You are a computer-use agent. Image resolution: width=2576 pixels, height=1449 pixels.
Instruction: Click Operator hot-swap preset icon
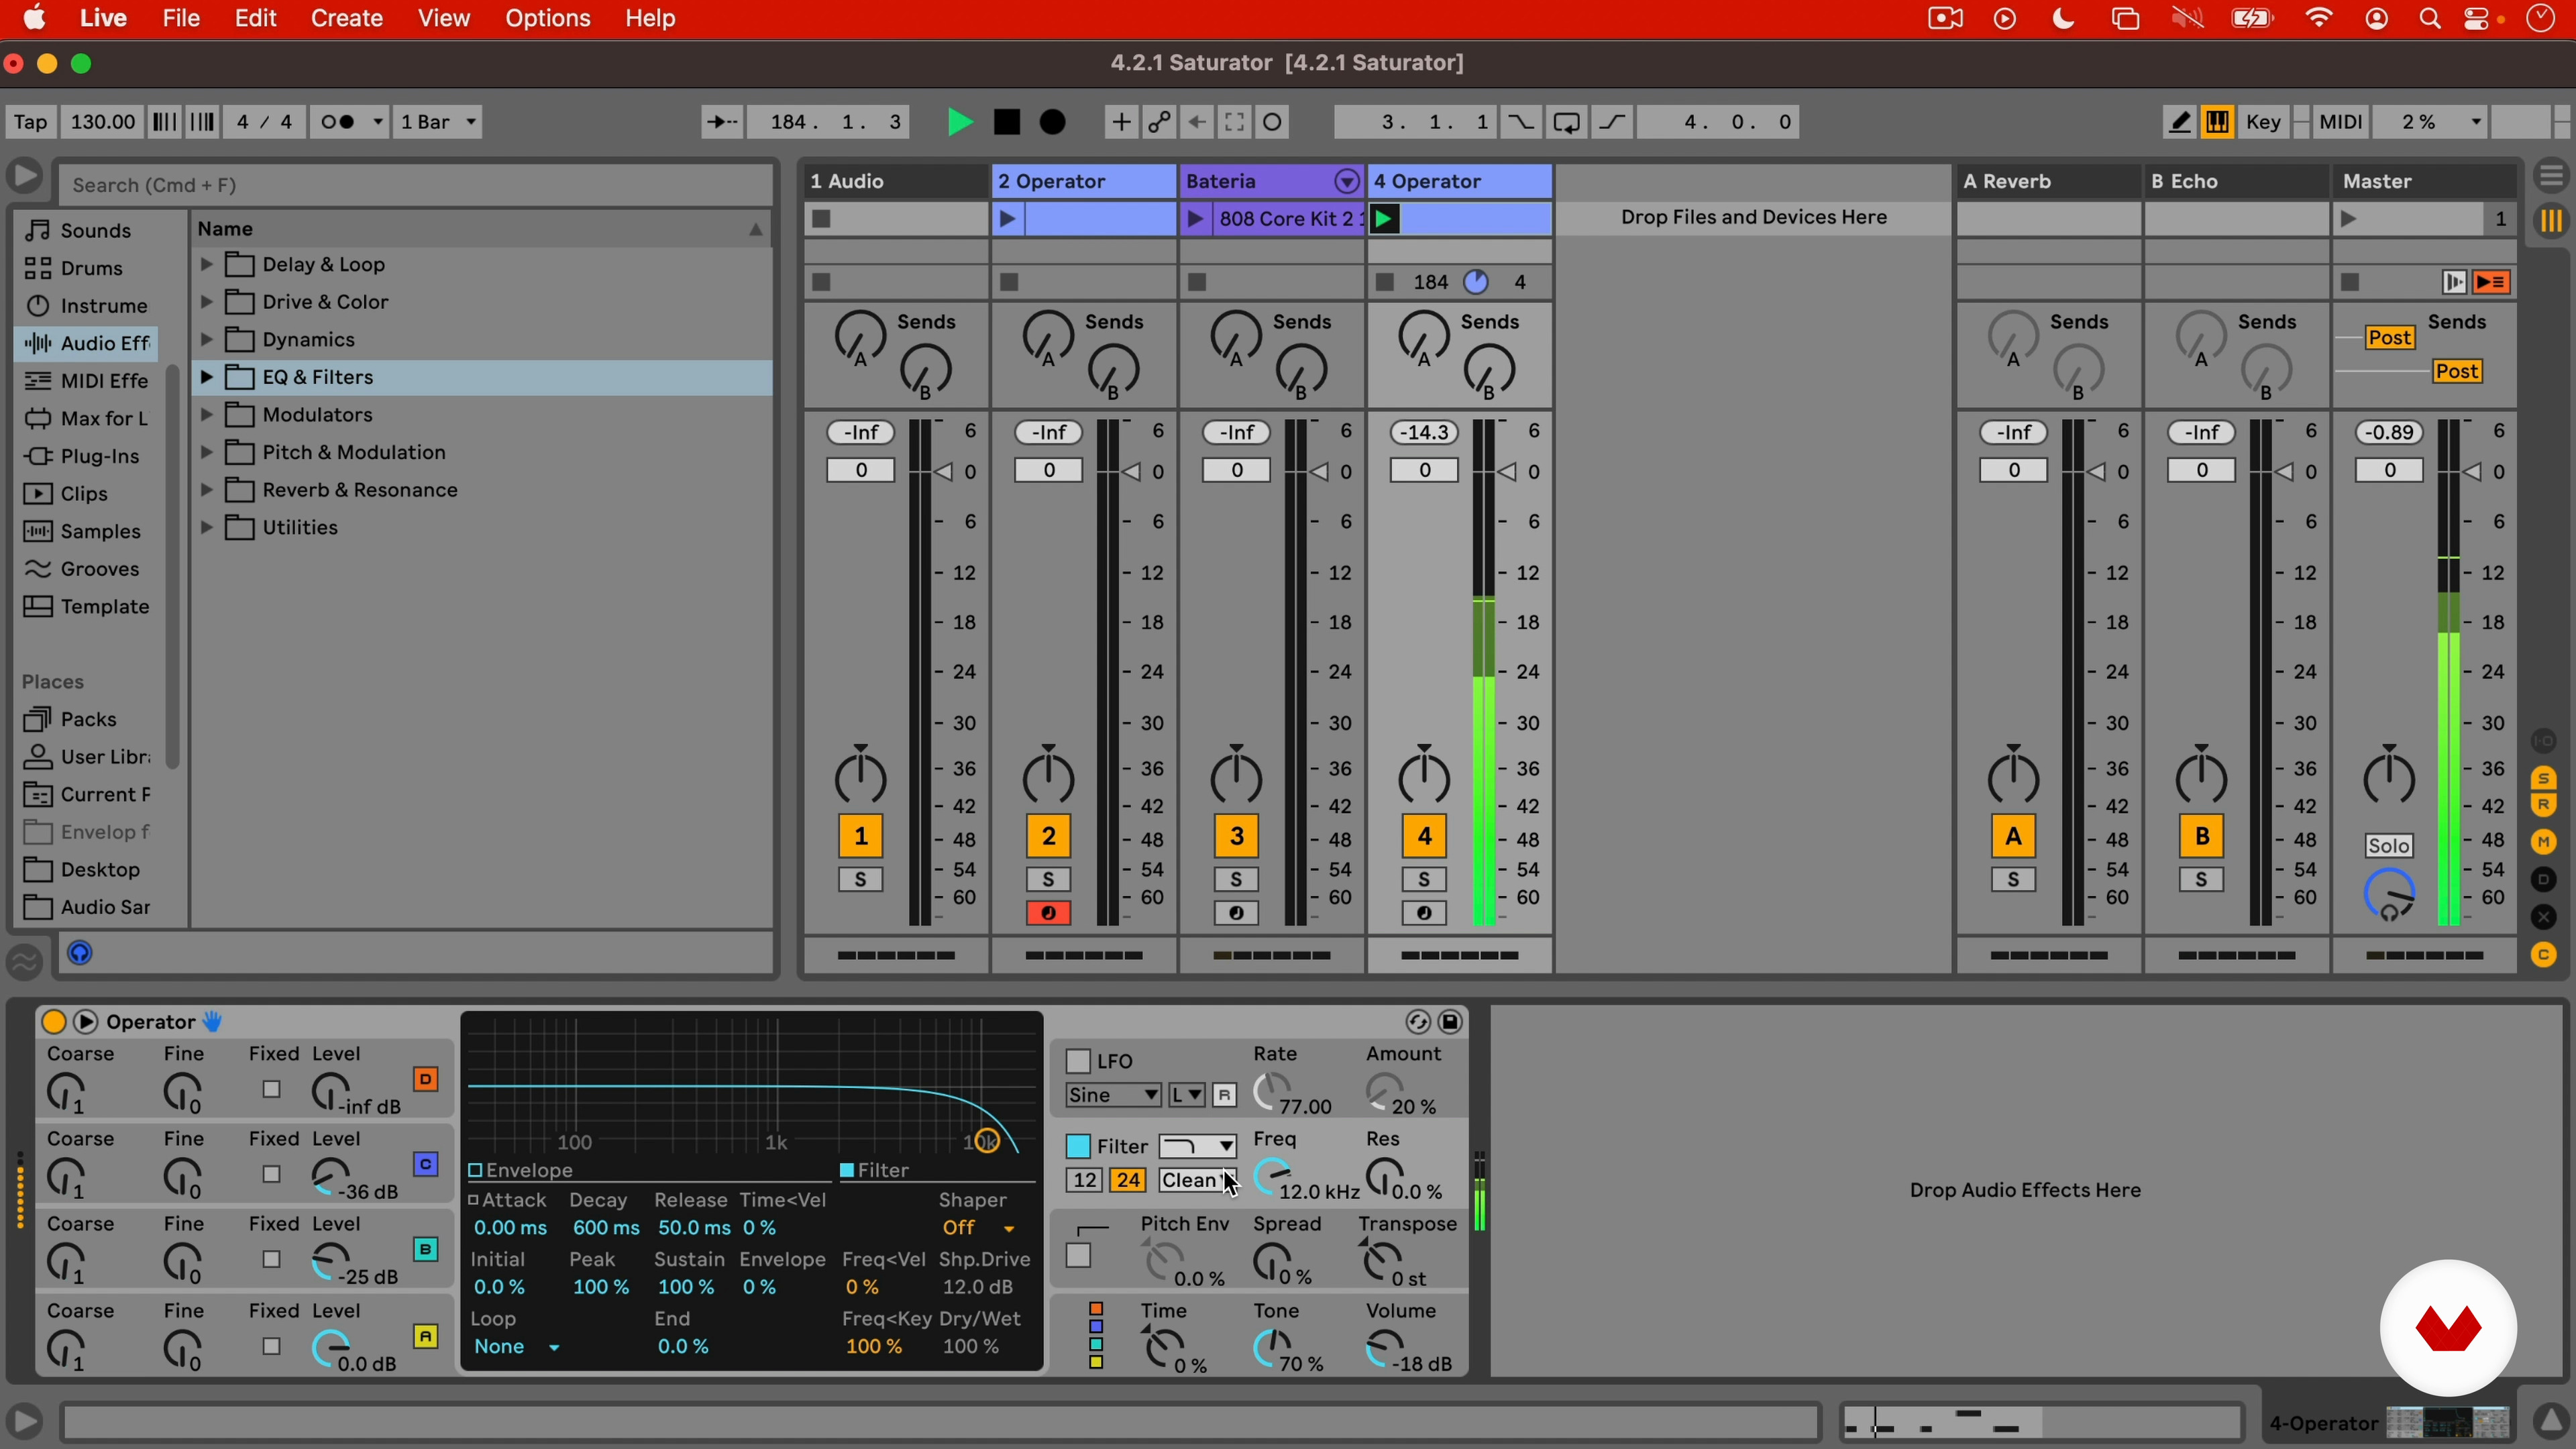click(x=1417, y=1021)
